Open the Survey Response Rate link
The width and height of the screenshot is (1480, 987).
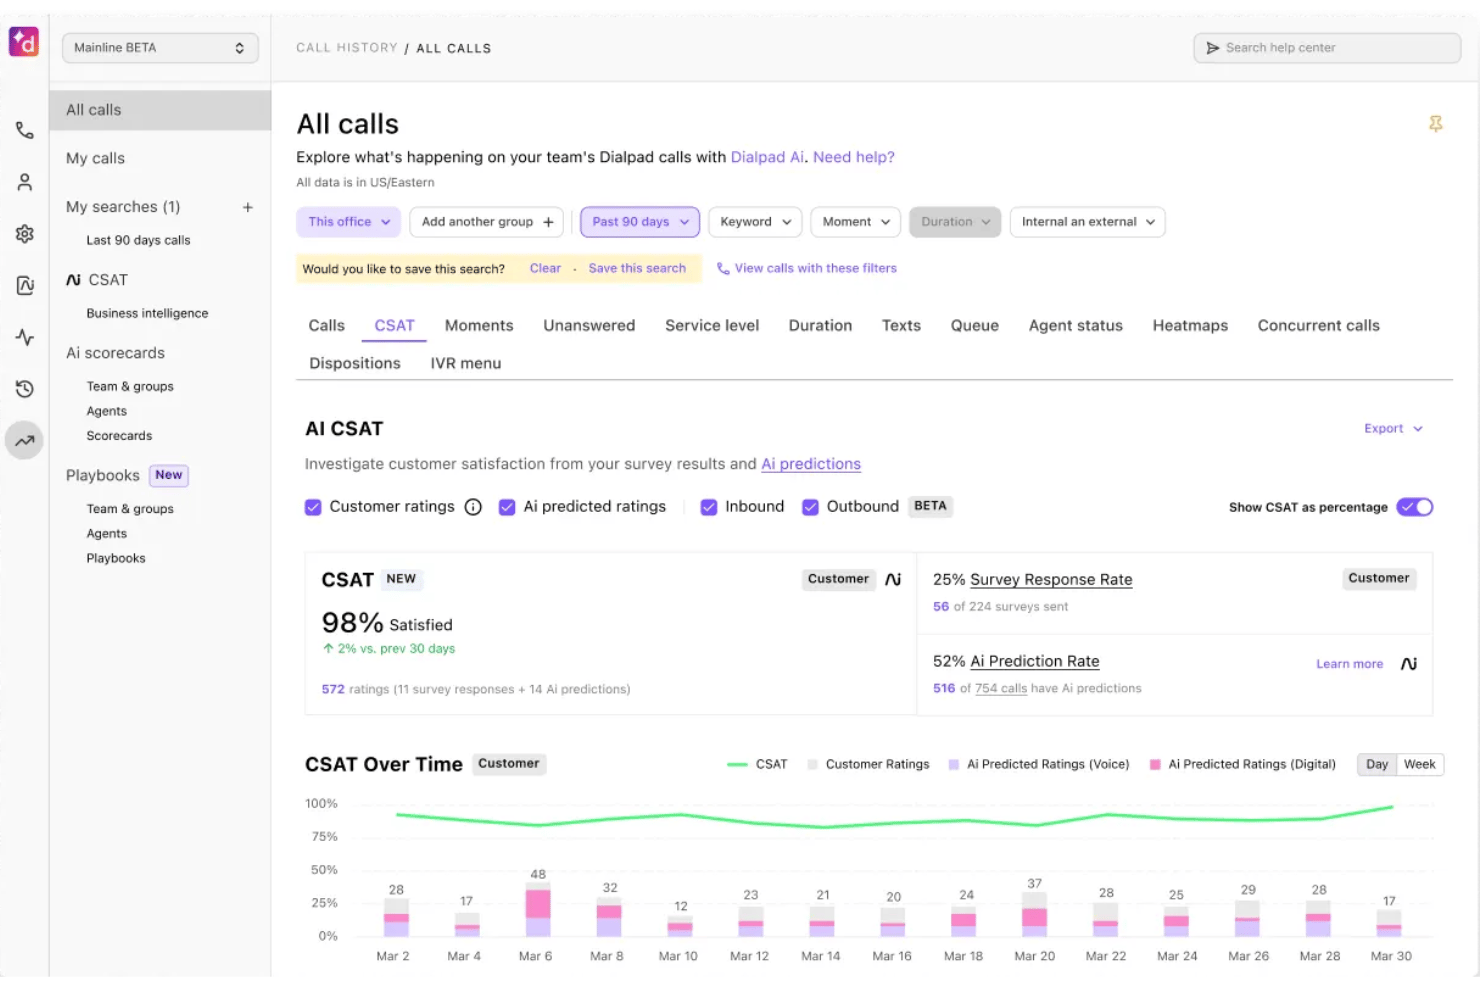[1051, 580]
